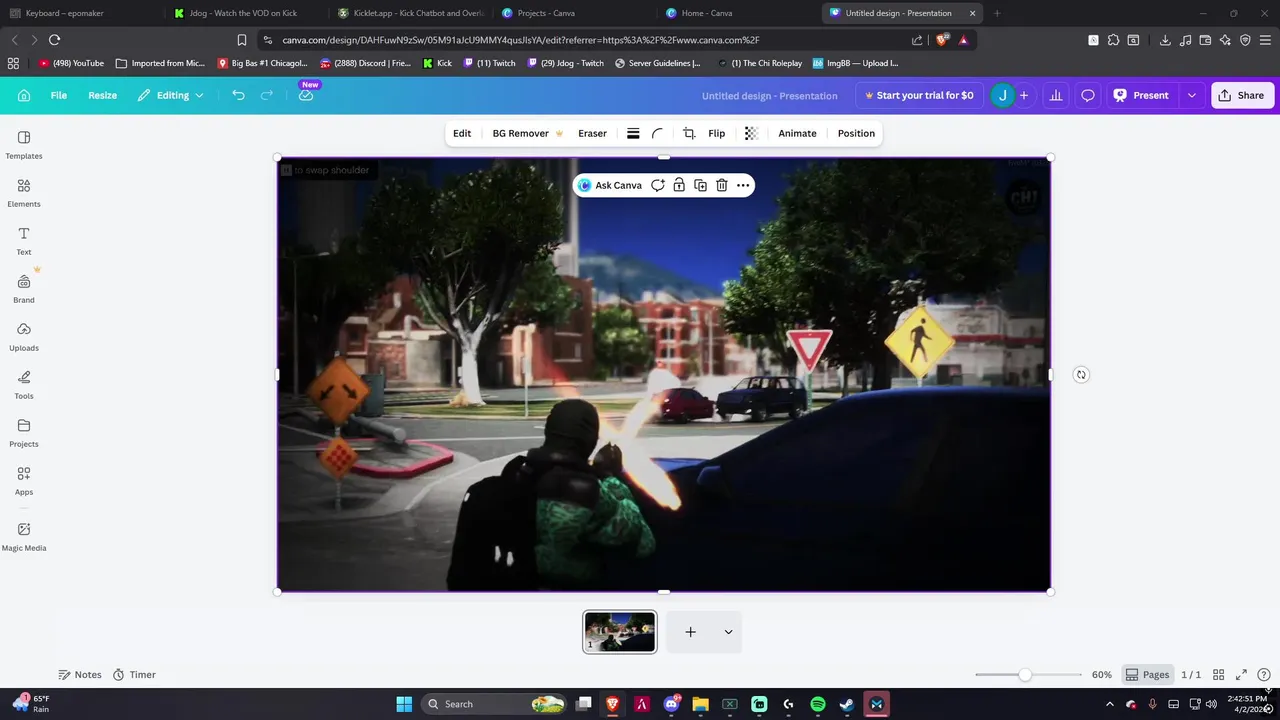
Task: Open the help question mark icon
Action: (x=1264, y=675)
